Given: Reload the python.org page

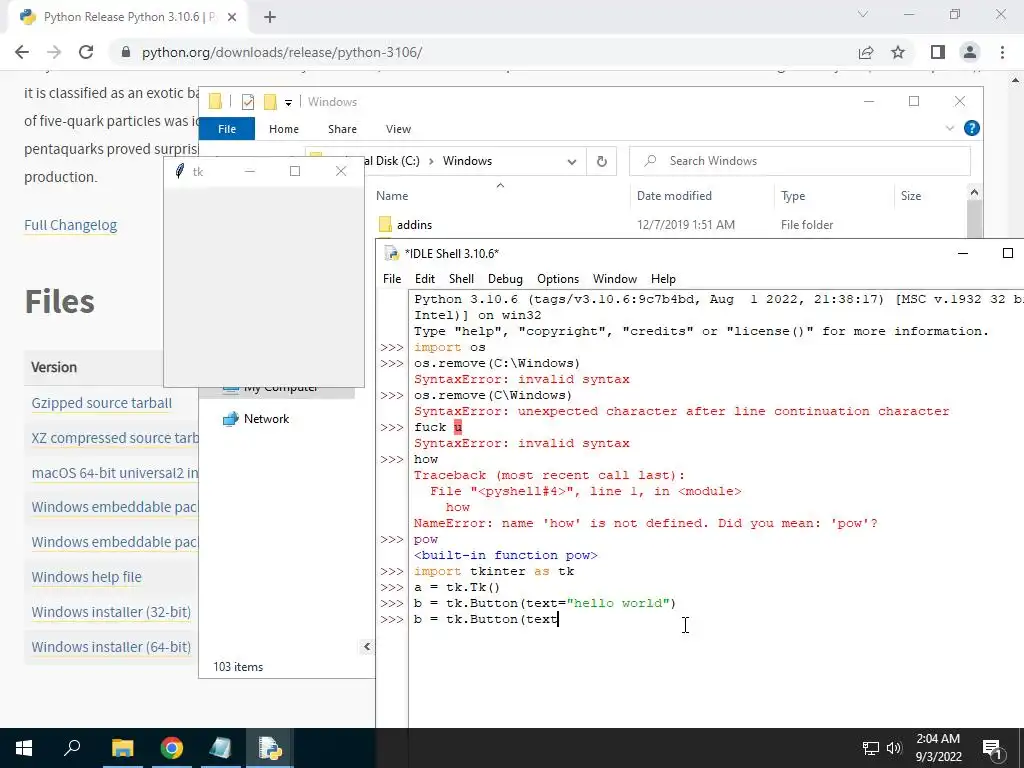Looking at the screenshot, I should point(86,52).
